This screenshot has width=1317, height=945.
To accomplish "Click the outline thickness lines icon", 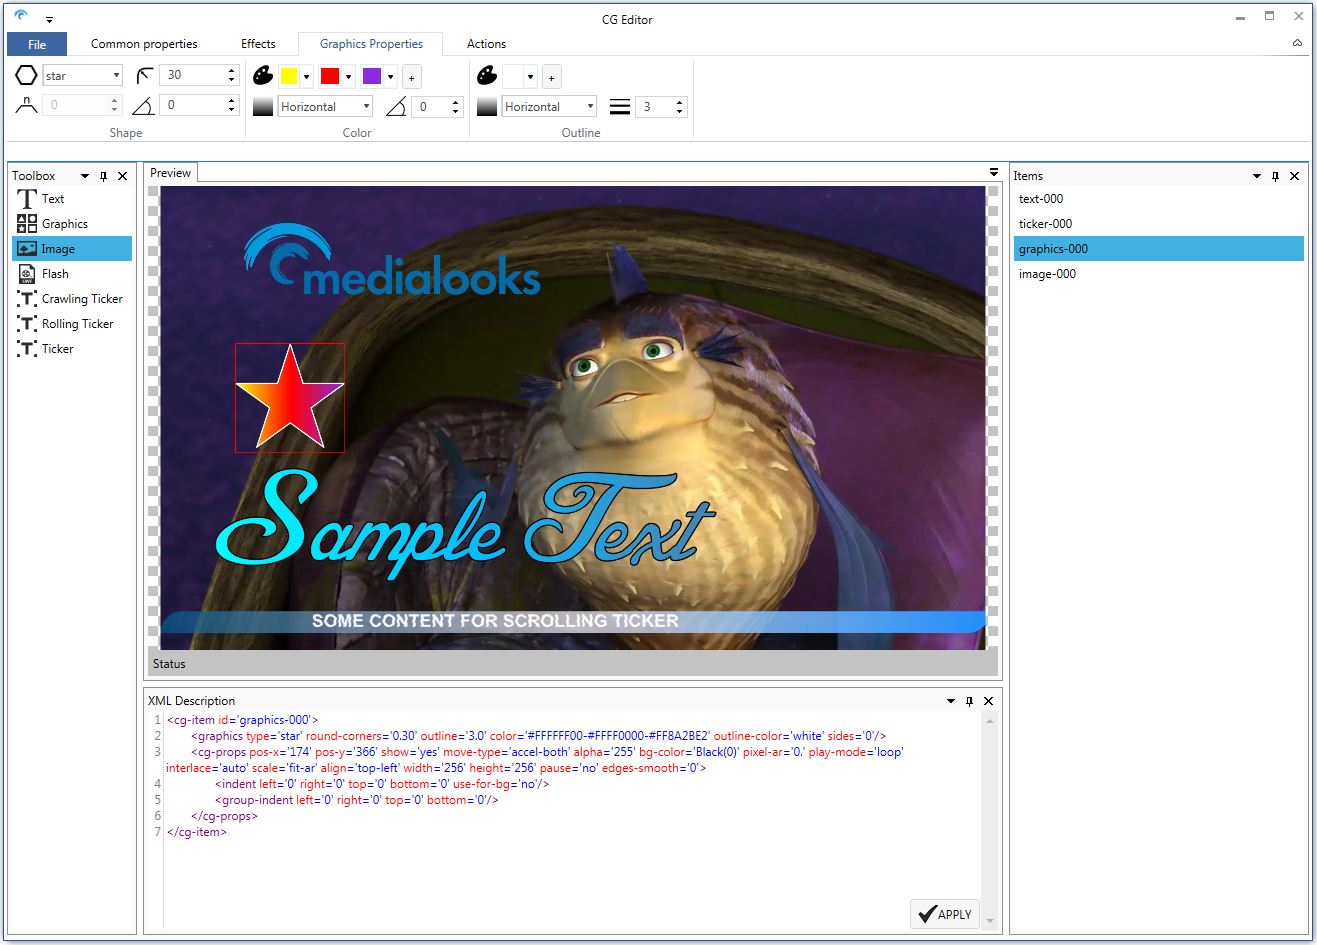I will [620, 107].
